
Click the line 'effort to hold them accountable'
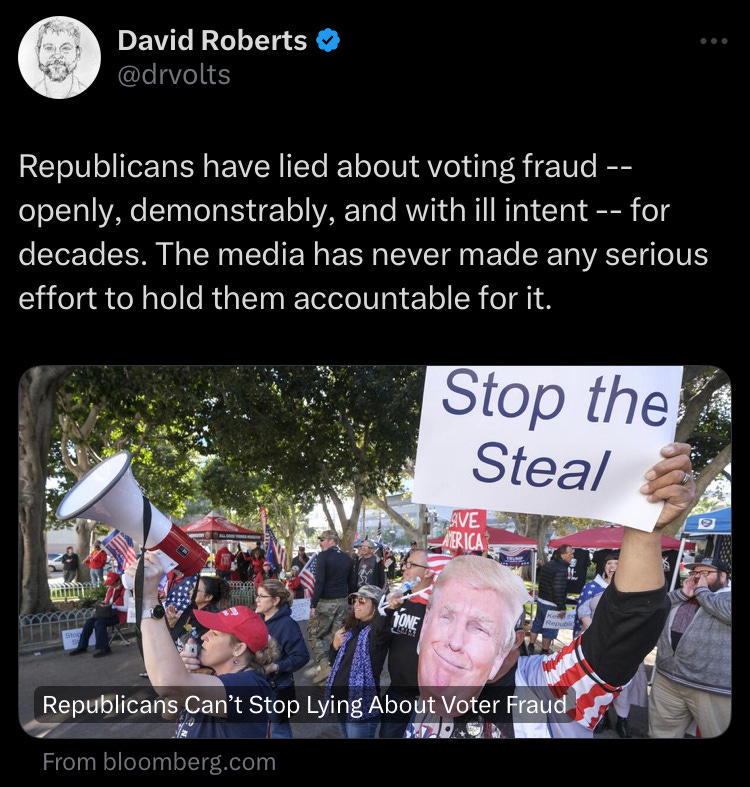click(285, 299)
